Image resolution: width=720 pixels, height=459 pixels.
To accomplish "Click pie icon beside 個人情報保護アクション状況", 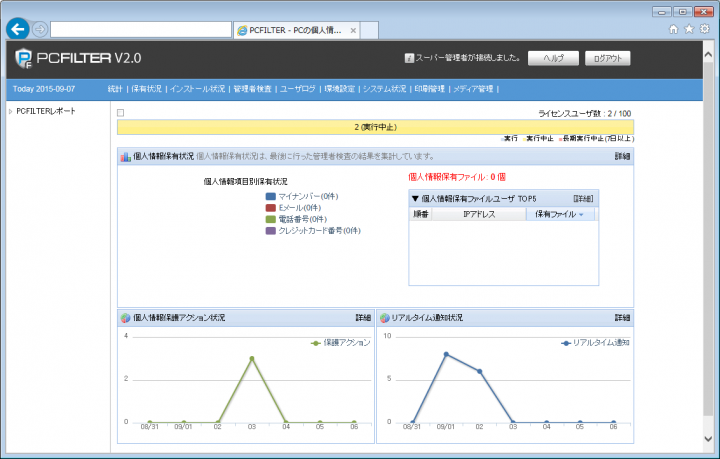I will click(125, 318).
